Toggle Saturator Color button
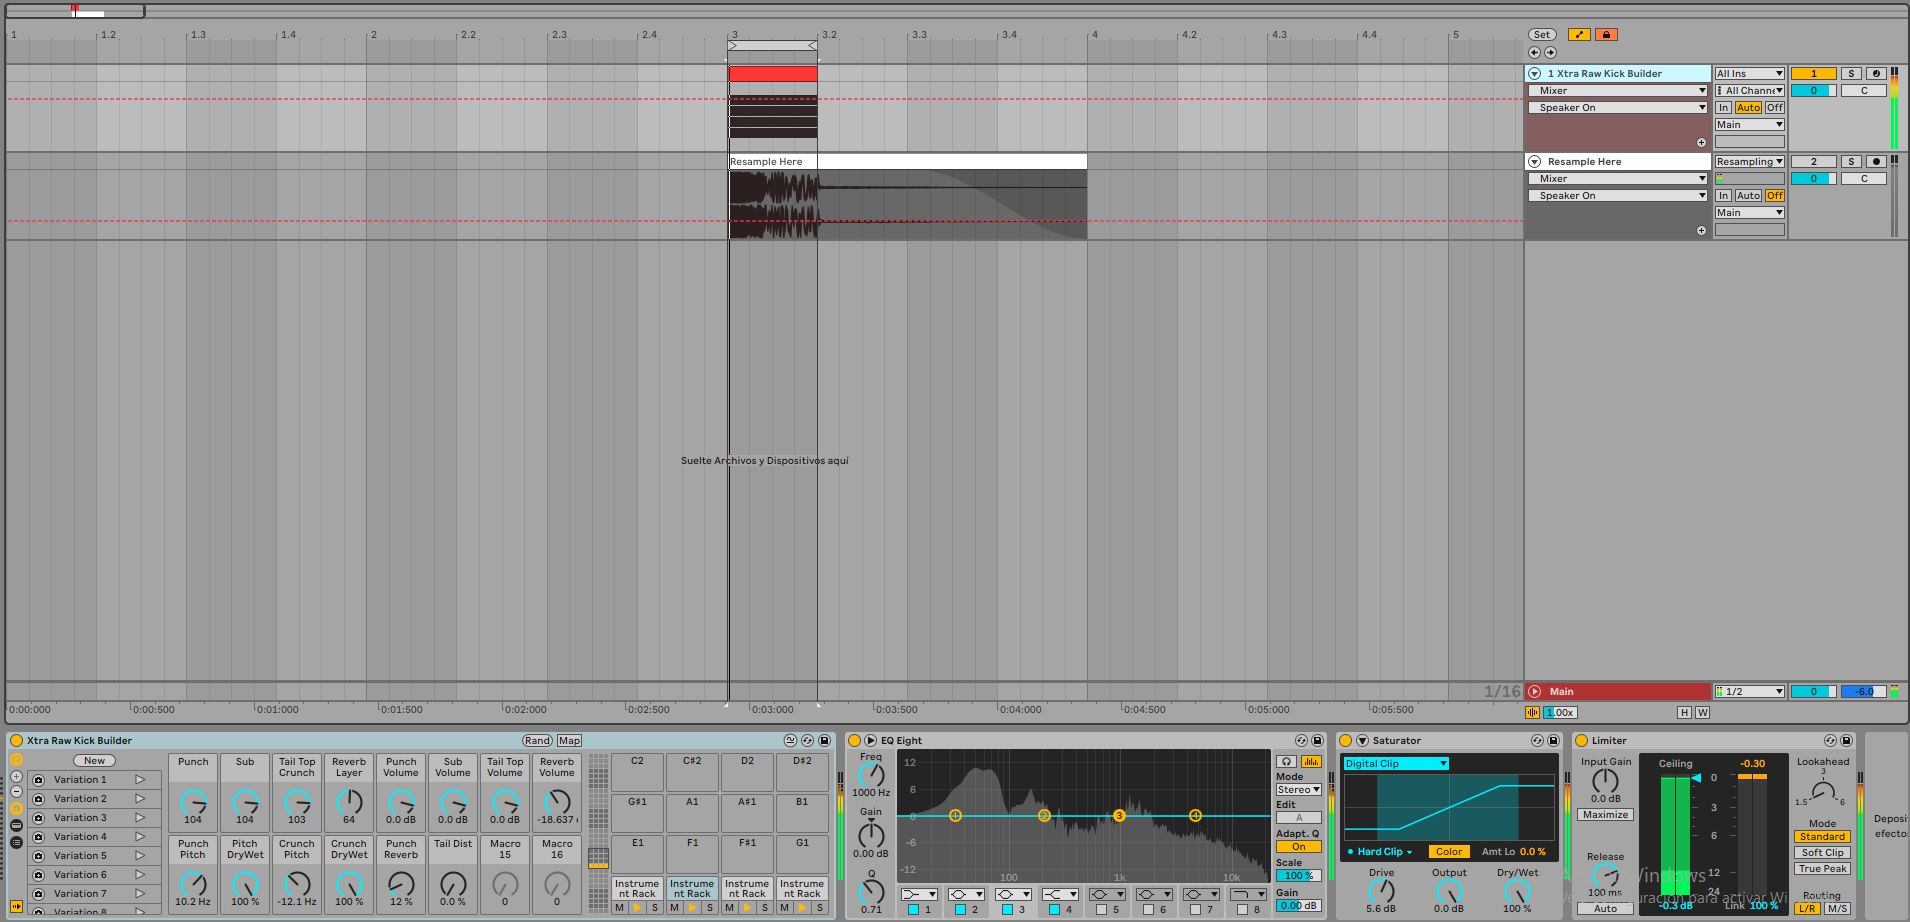Image resolution: width=1910 pixels, height=922 pixels. point(1449,852)
